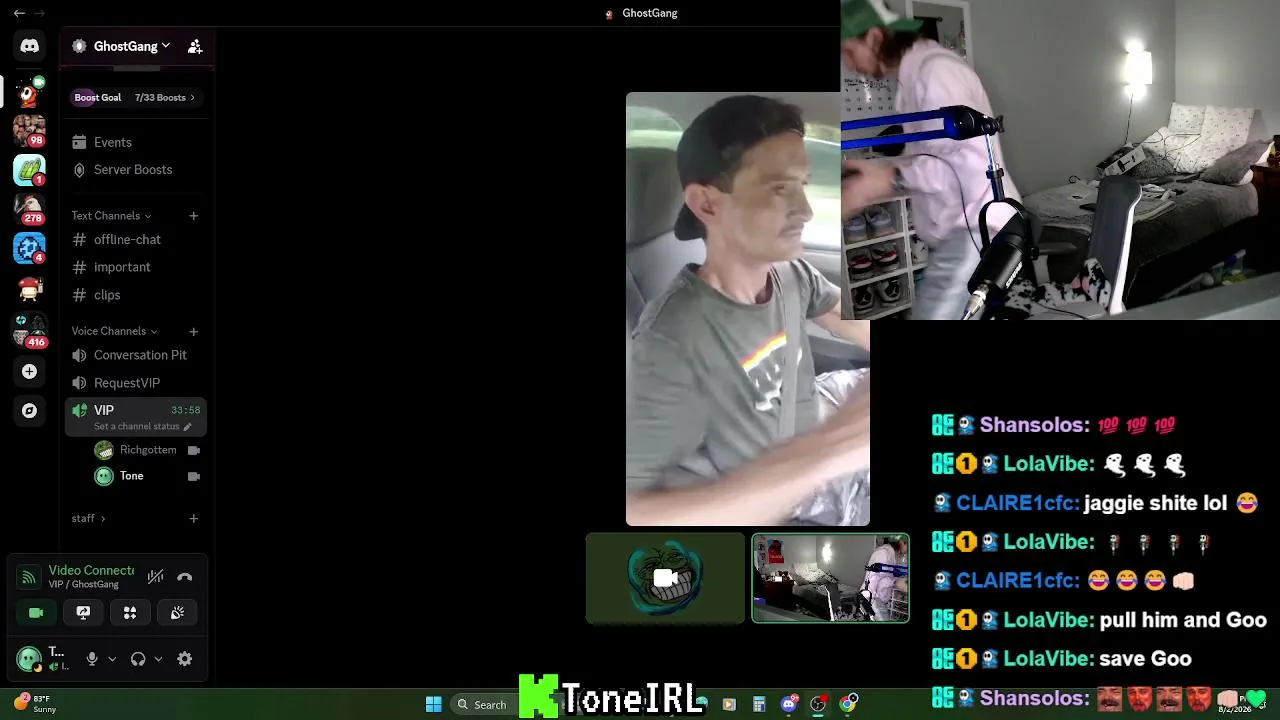This screenshot has width=1280, height=720.
Task: Open Events in the sidebar
Action: [x=136, y=143]
